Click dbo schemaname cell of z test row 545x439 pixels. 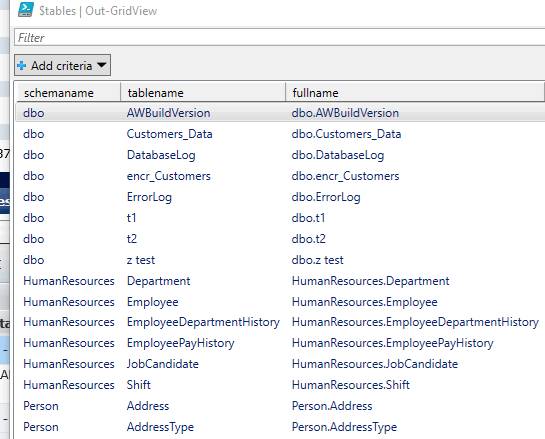click(x=34, y=260)
